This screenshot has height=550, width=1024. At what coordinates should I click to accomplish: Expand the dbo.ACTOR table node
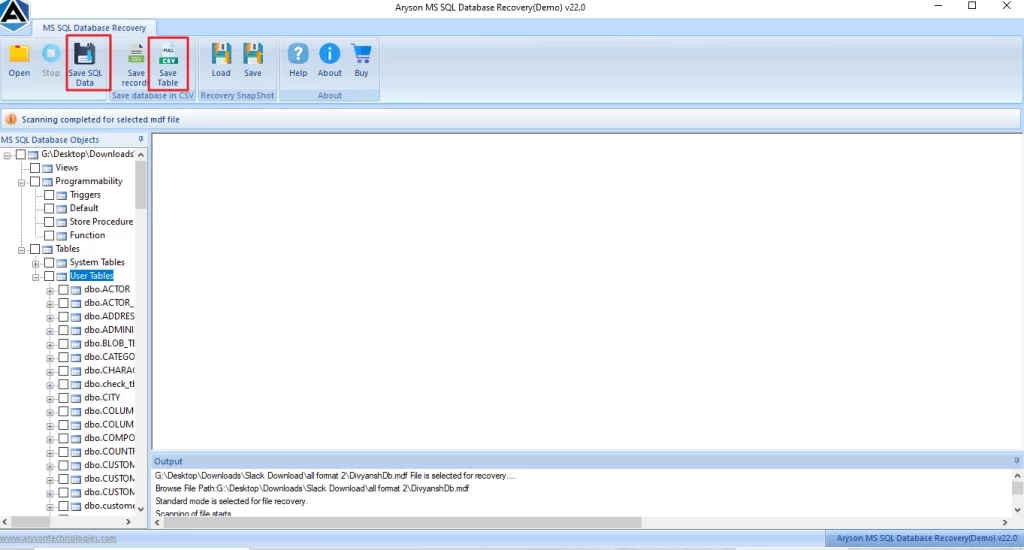point(50,291)
